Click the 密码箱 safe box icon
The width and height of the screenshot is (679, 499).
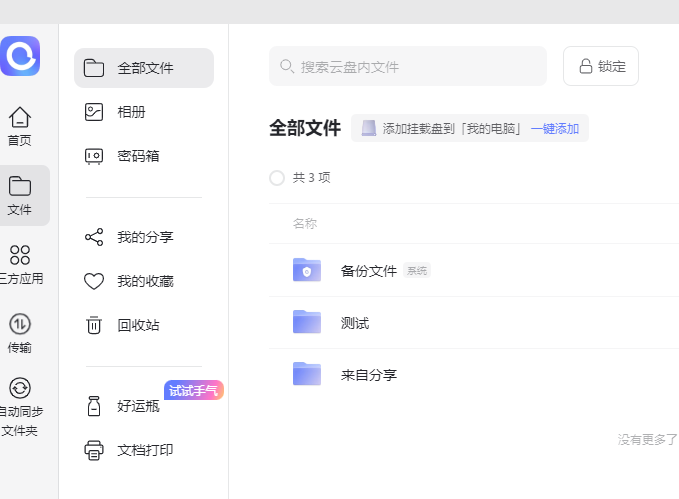(x=94, y=156)
